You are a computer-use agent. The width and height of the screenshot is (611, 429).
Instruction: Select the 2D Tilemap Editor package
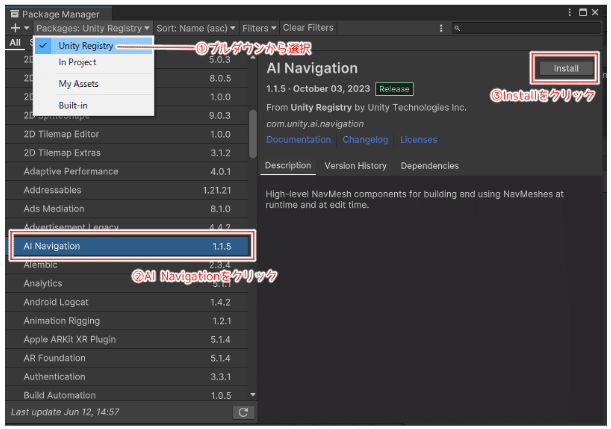point(127,134)
